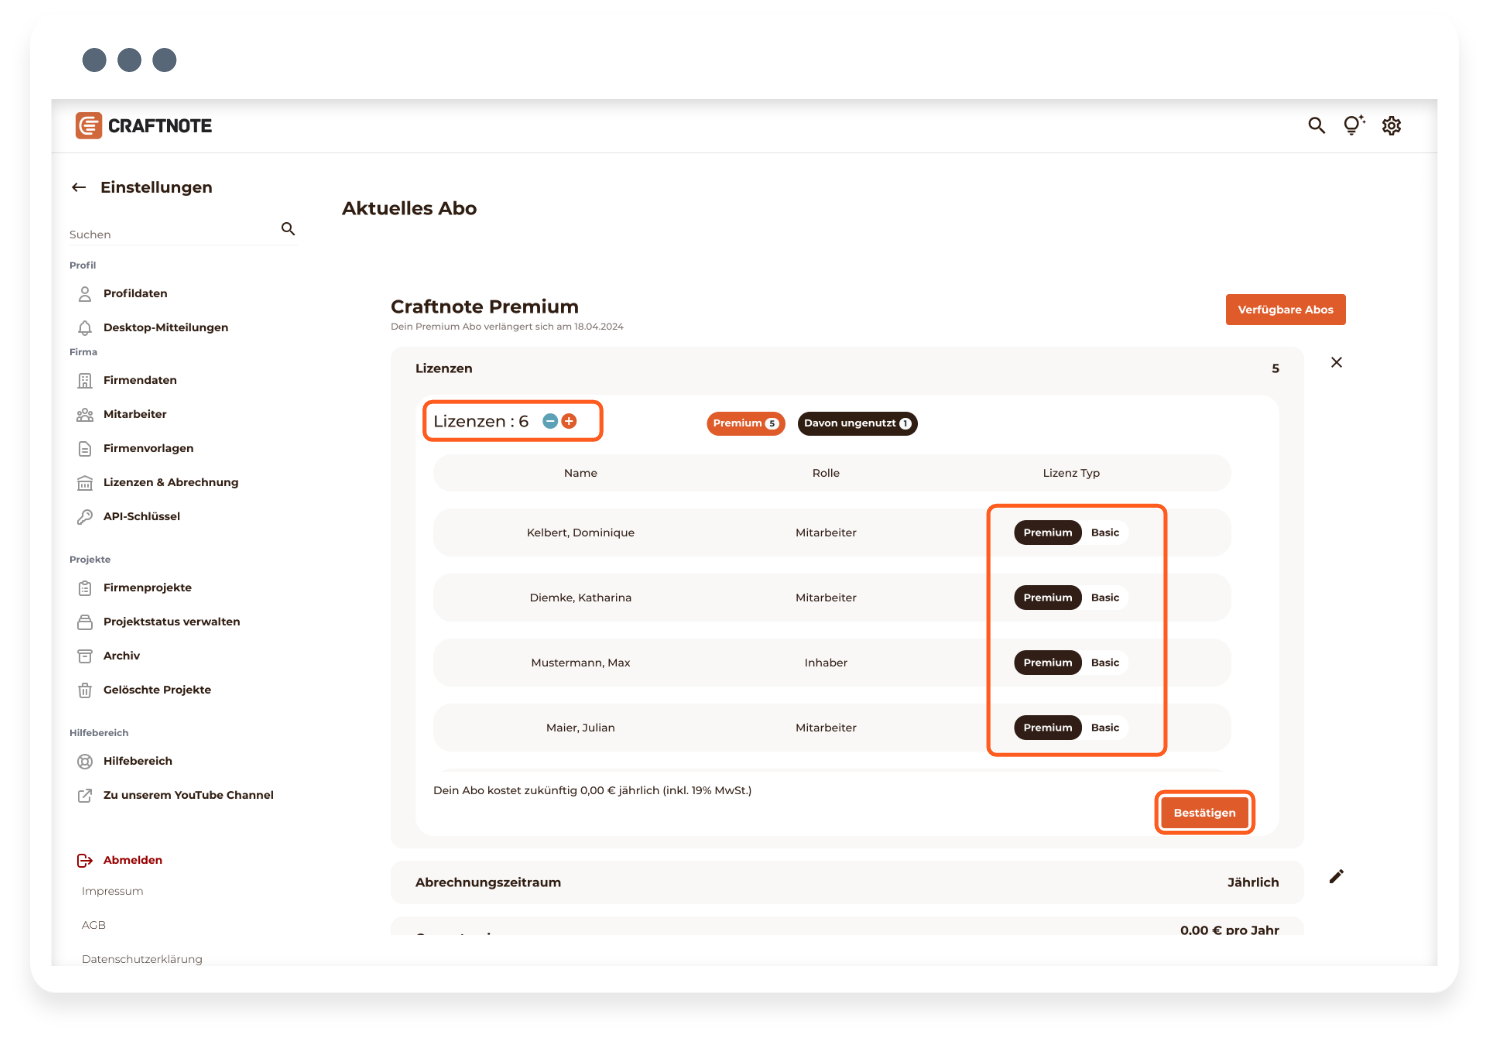Click the Firmenvorlagen document icon
1489x1038 pixels.
tap(85, 448)
